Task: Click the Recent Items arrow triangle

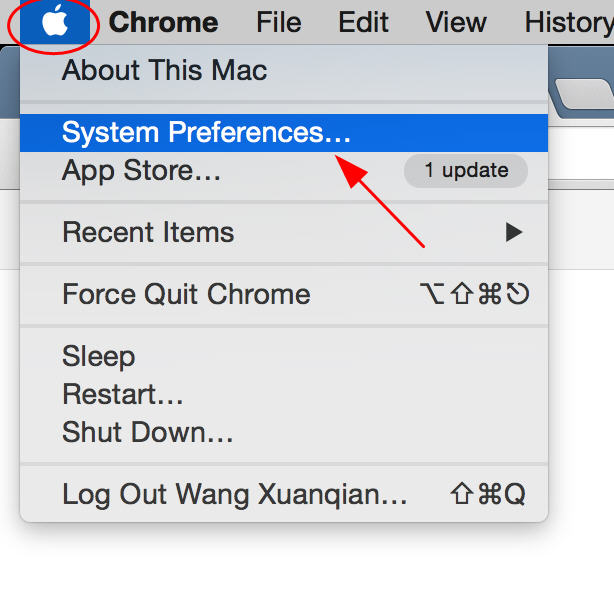Action: (514, 233)
